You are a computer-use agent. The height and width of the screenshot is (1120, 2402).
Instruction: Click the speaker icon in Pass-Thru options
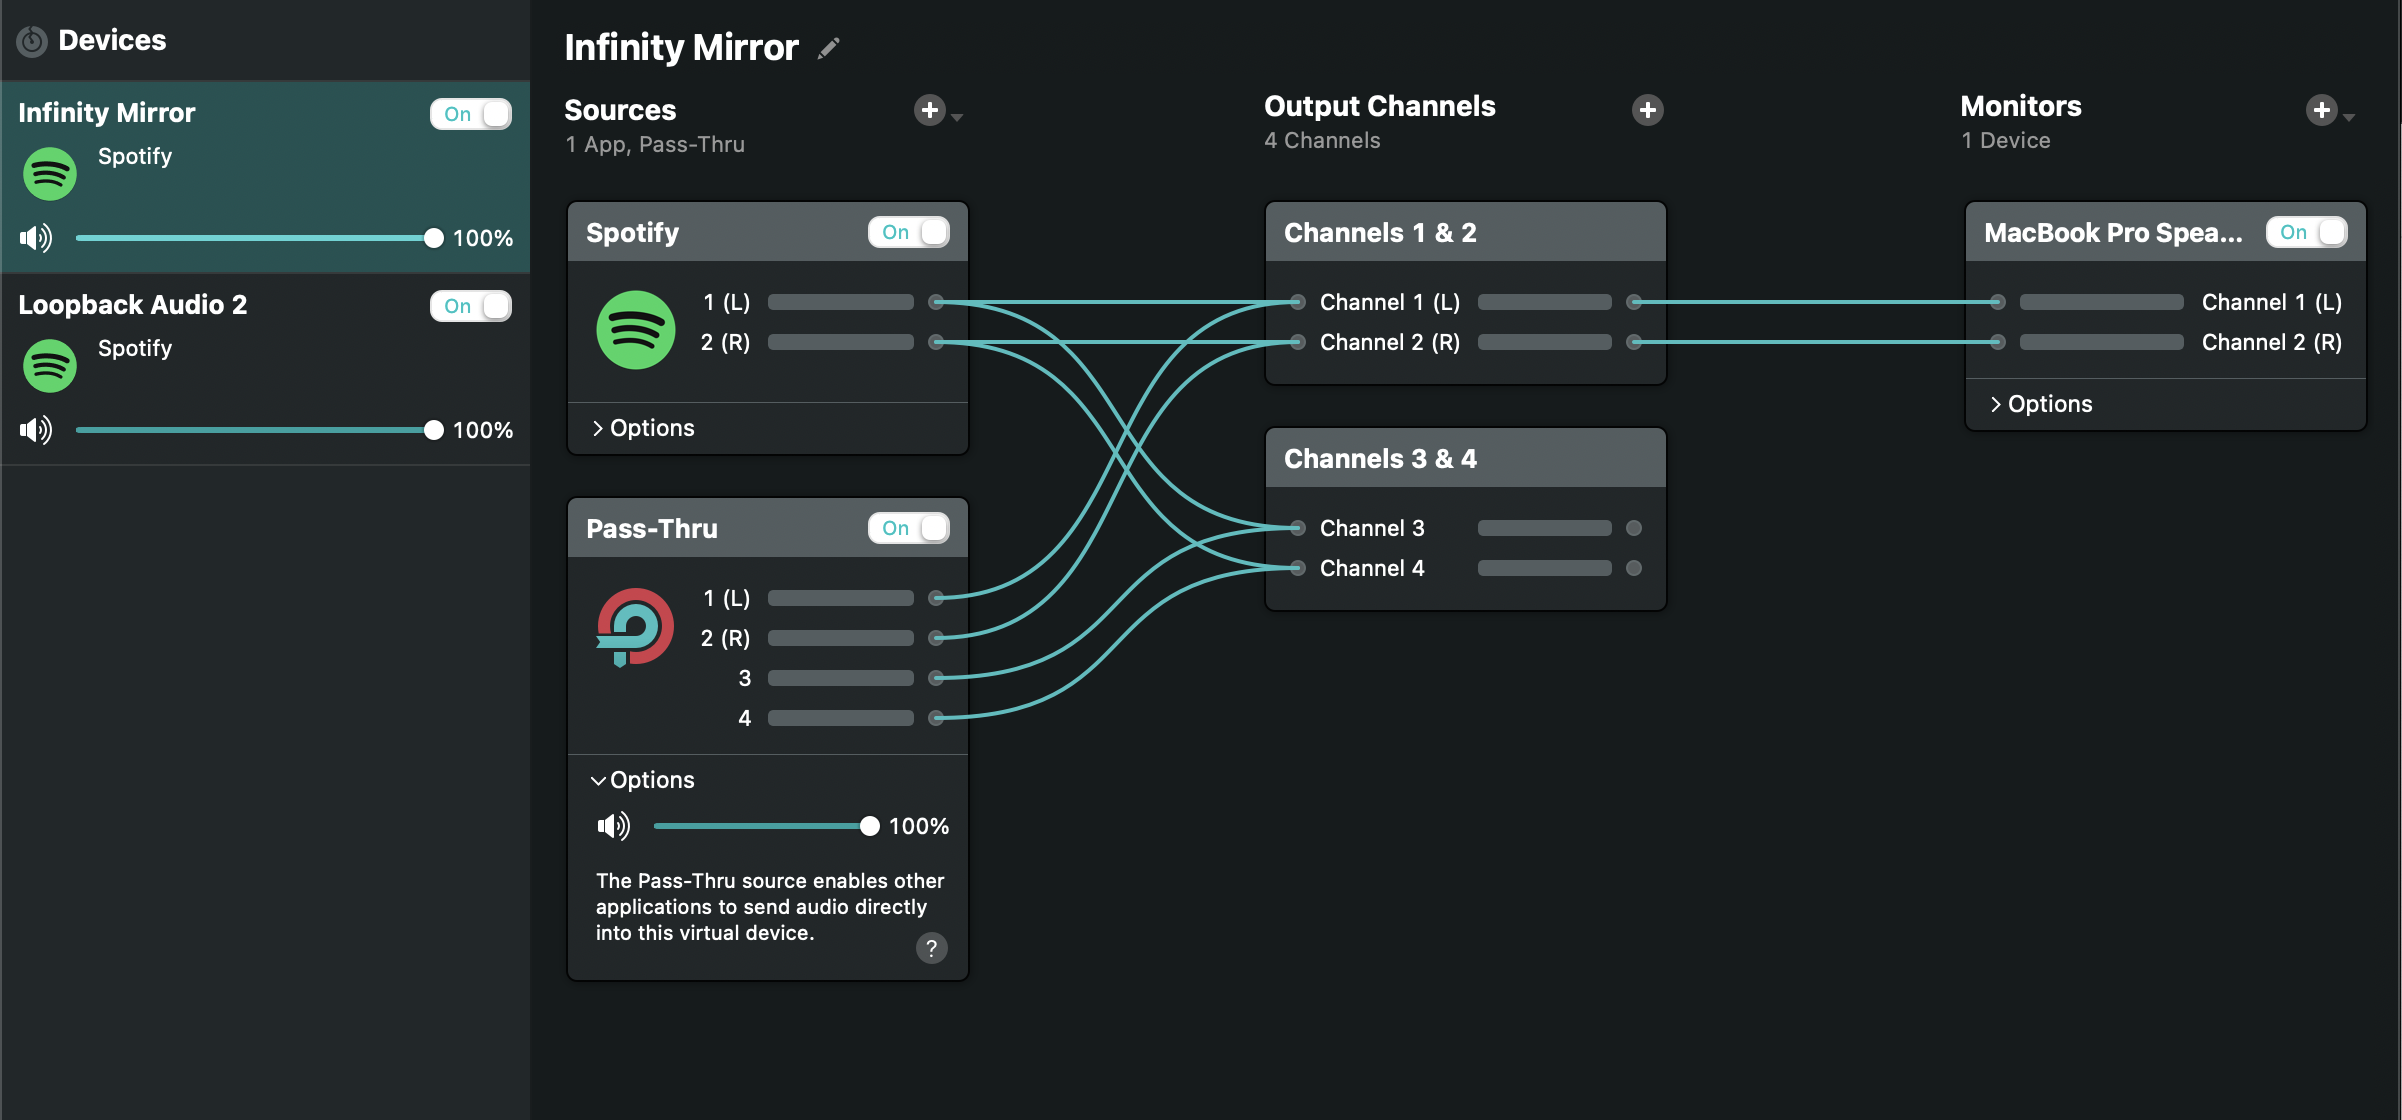coord(613,826)
